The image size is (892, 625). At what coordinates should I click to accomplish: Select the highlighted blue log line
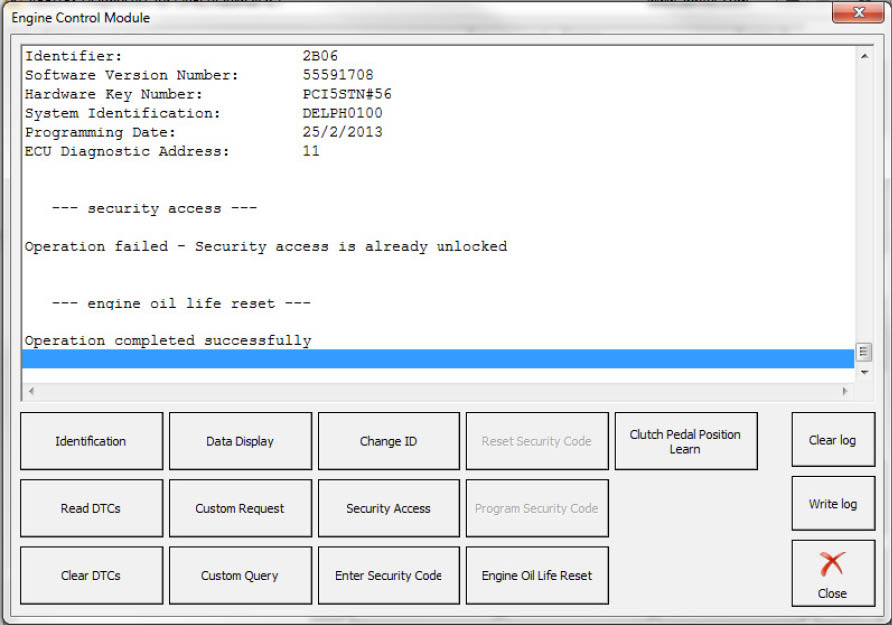[x=437, y=359]
